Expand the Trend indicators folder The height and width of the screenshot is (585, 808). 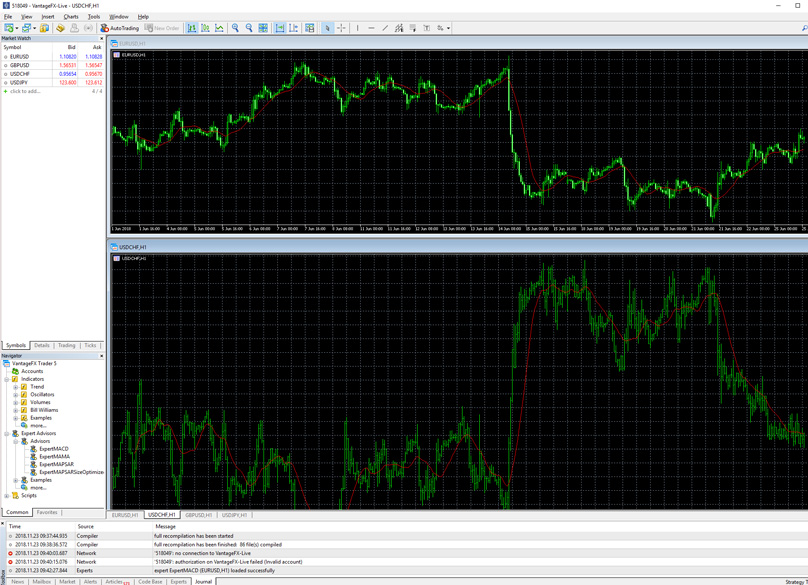(16, 387)
